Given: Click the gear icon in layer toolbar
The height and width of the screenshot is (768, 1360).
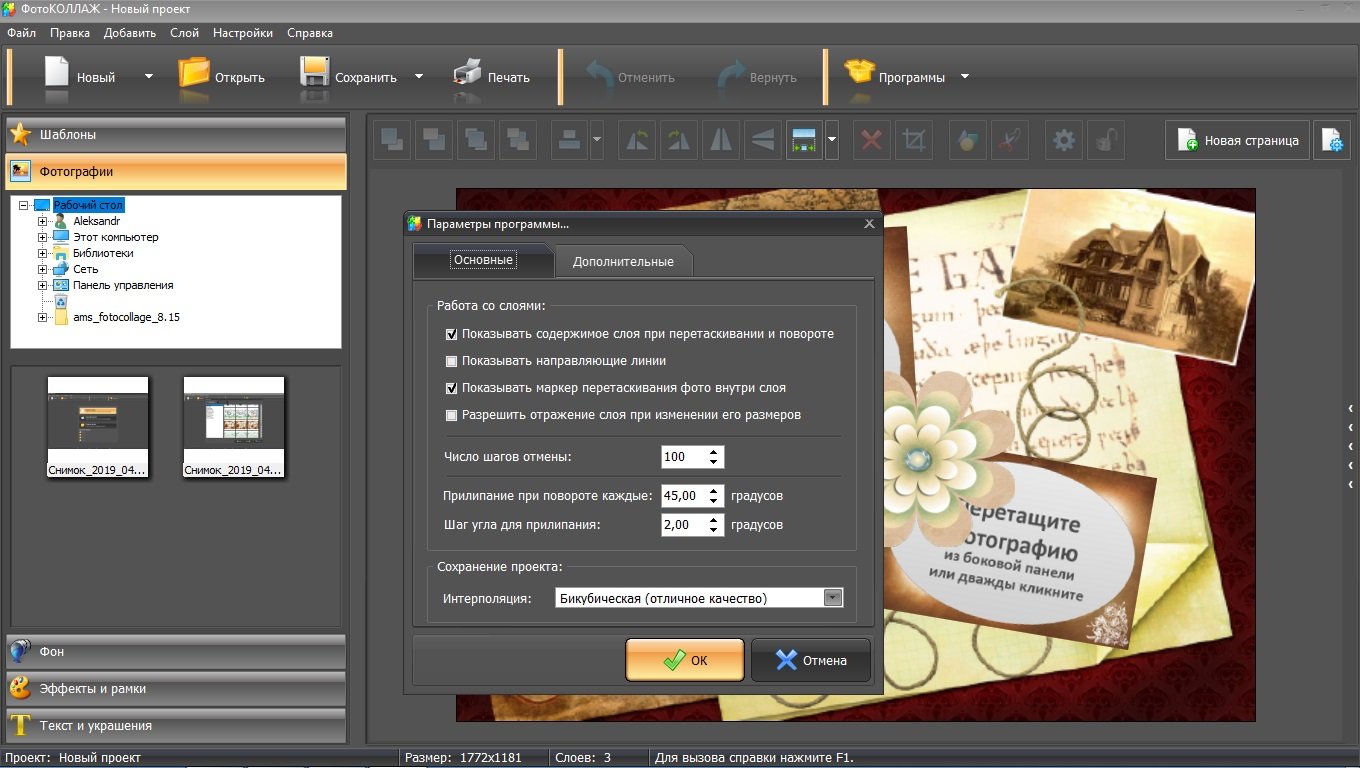Looking at the screenshot, I should click(x=1064, y=141).
